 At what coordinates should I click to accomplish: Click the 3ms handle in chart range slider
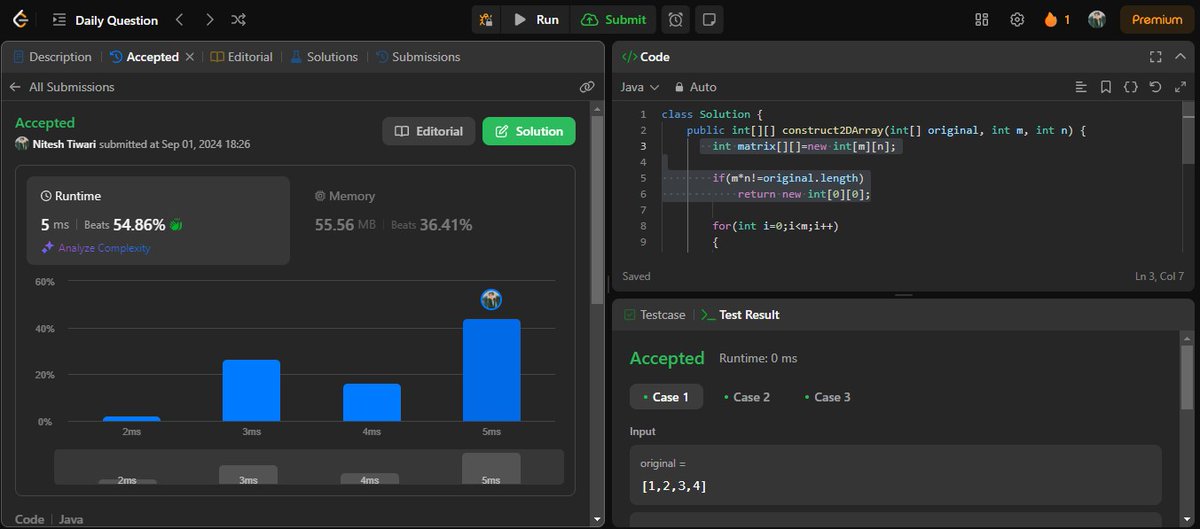(249, 475)
